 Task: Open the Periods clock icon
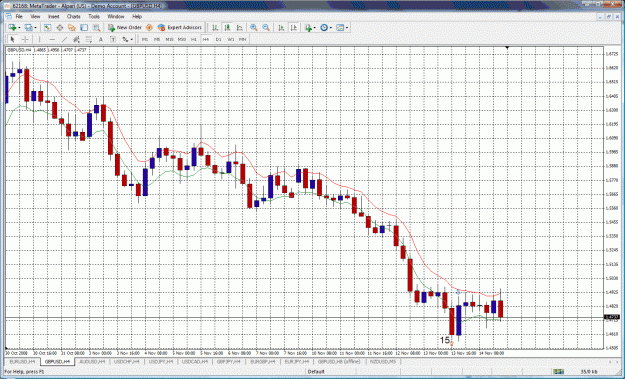324,27
